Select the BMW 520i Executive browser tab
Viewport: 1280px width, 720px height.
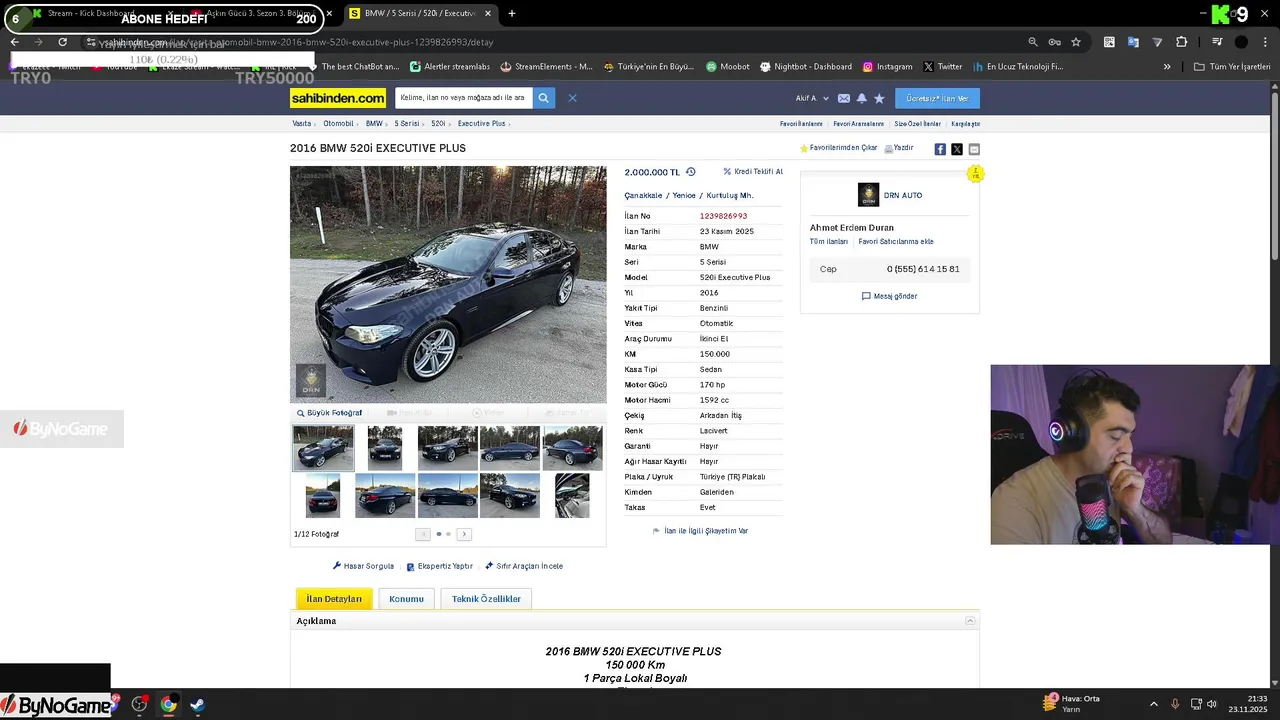pyautogui.click(x=421, y=13)
